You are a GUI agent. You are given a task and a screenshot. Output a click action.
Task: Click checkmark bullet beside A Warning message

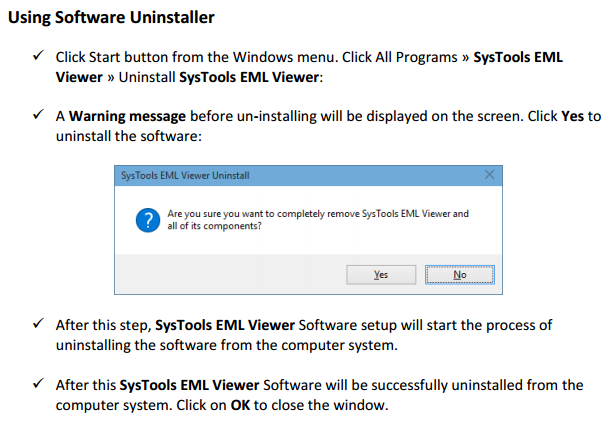[x=38, y=114]
